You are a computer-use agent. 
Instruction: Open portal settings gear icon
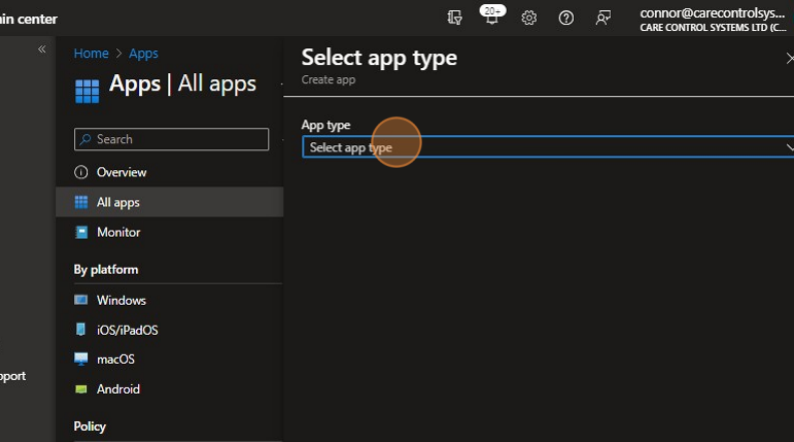click(529, 18)
